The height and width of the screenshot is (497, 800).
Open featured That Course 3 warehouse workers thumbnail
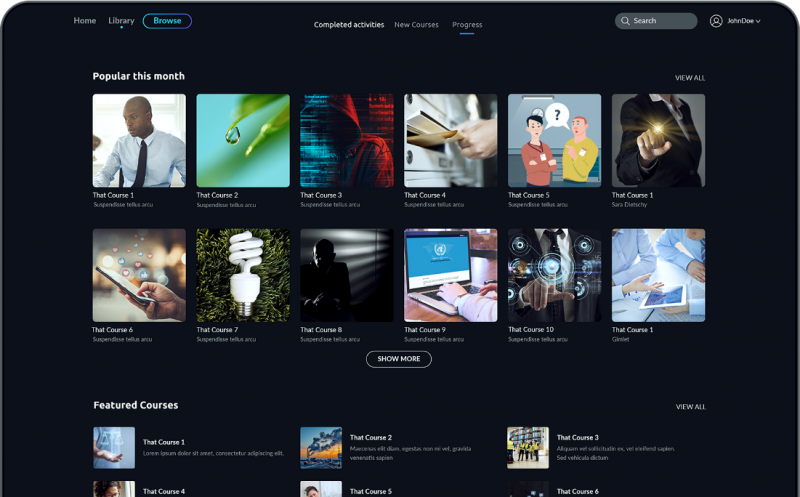click(528, 448)
